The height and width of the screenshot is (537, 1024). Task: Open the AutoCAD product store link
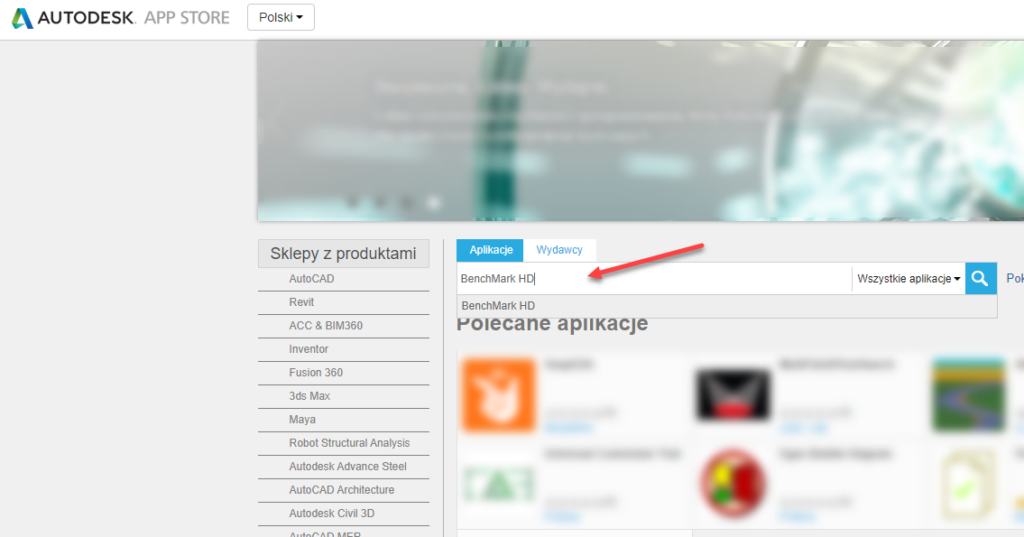point(311,279)
